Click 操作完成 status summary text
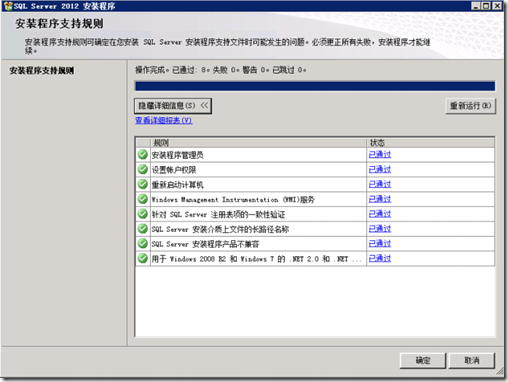The height and width of the screenshot is (382, 508). pyautogui.click(x=221, y=70)
